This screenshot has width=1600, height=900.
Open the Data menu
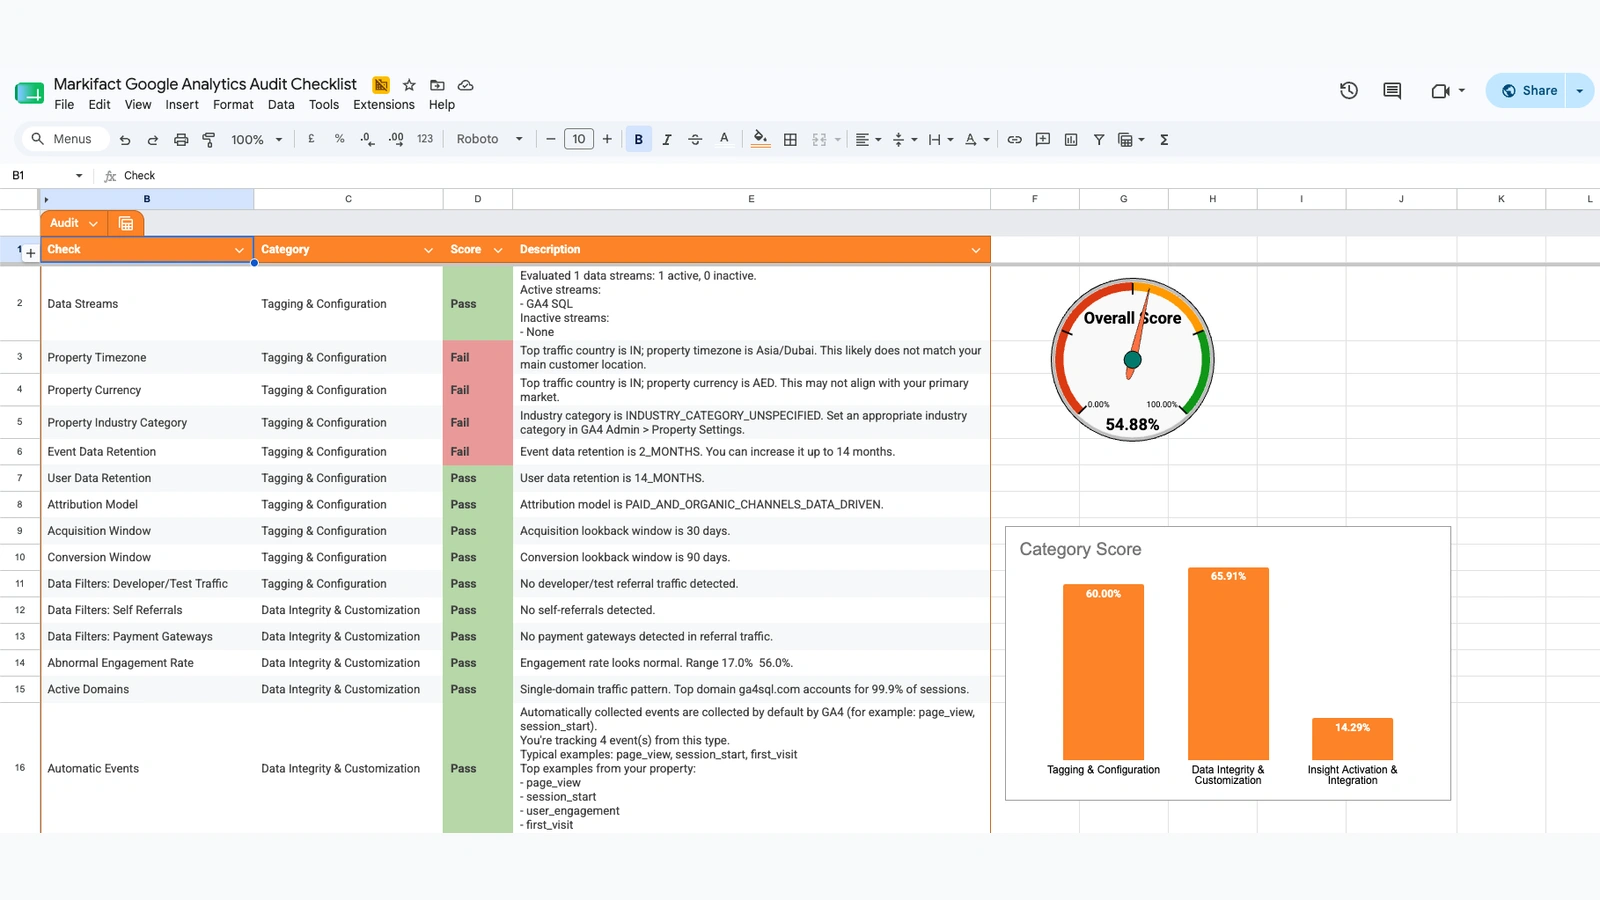click(281, 105)
